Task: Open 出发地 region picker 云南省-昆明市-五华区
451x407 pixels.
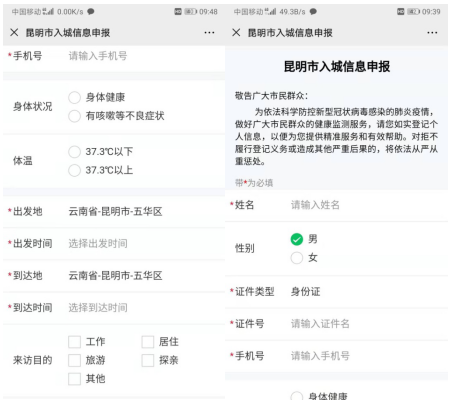Action: (115, 211)
